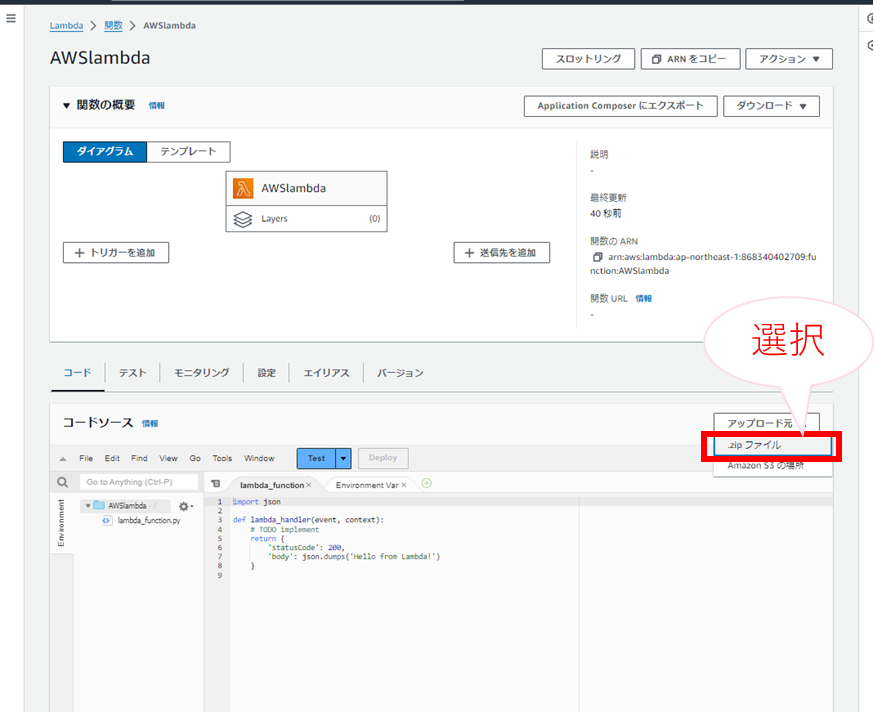This screenshot has height=712, width=875.
Task: Click line 3 def lambda_handler code
Action: point(308,520)
